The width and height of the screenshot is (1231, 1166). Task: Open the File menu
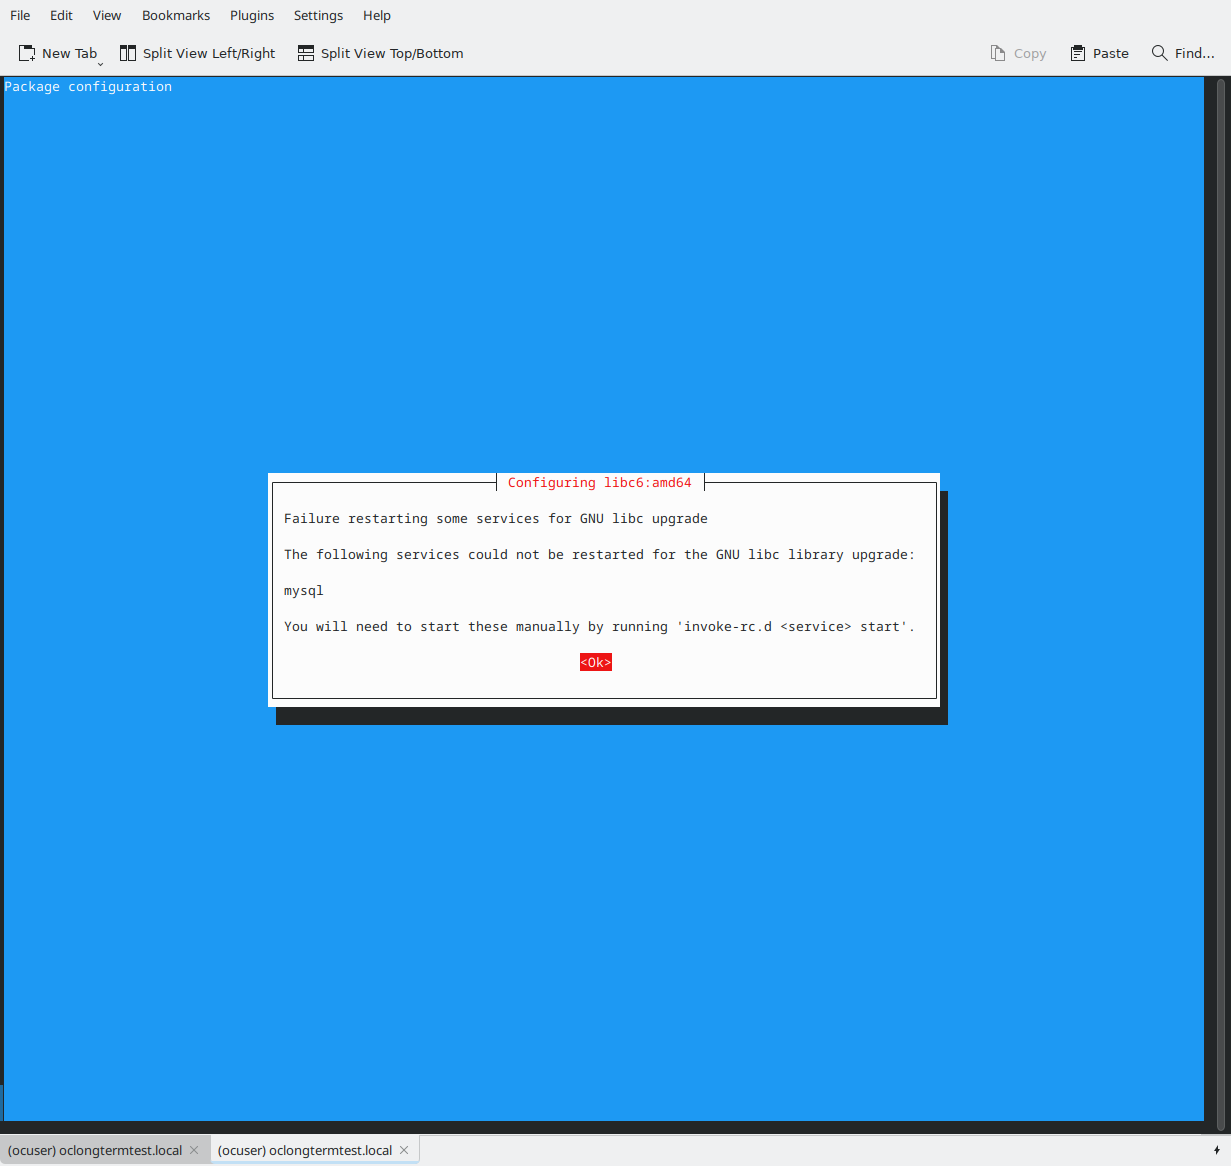pyautogui.click(x=20, y=16)
